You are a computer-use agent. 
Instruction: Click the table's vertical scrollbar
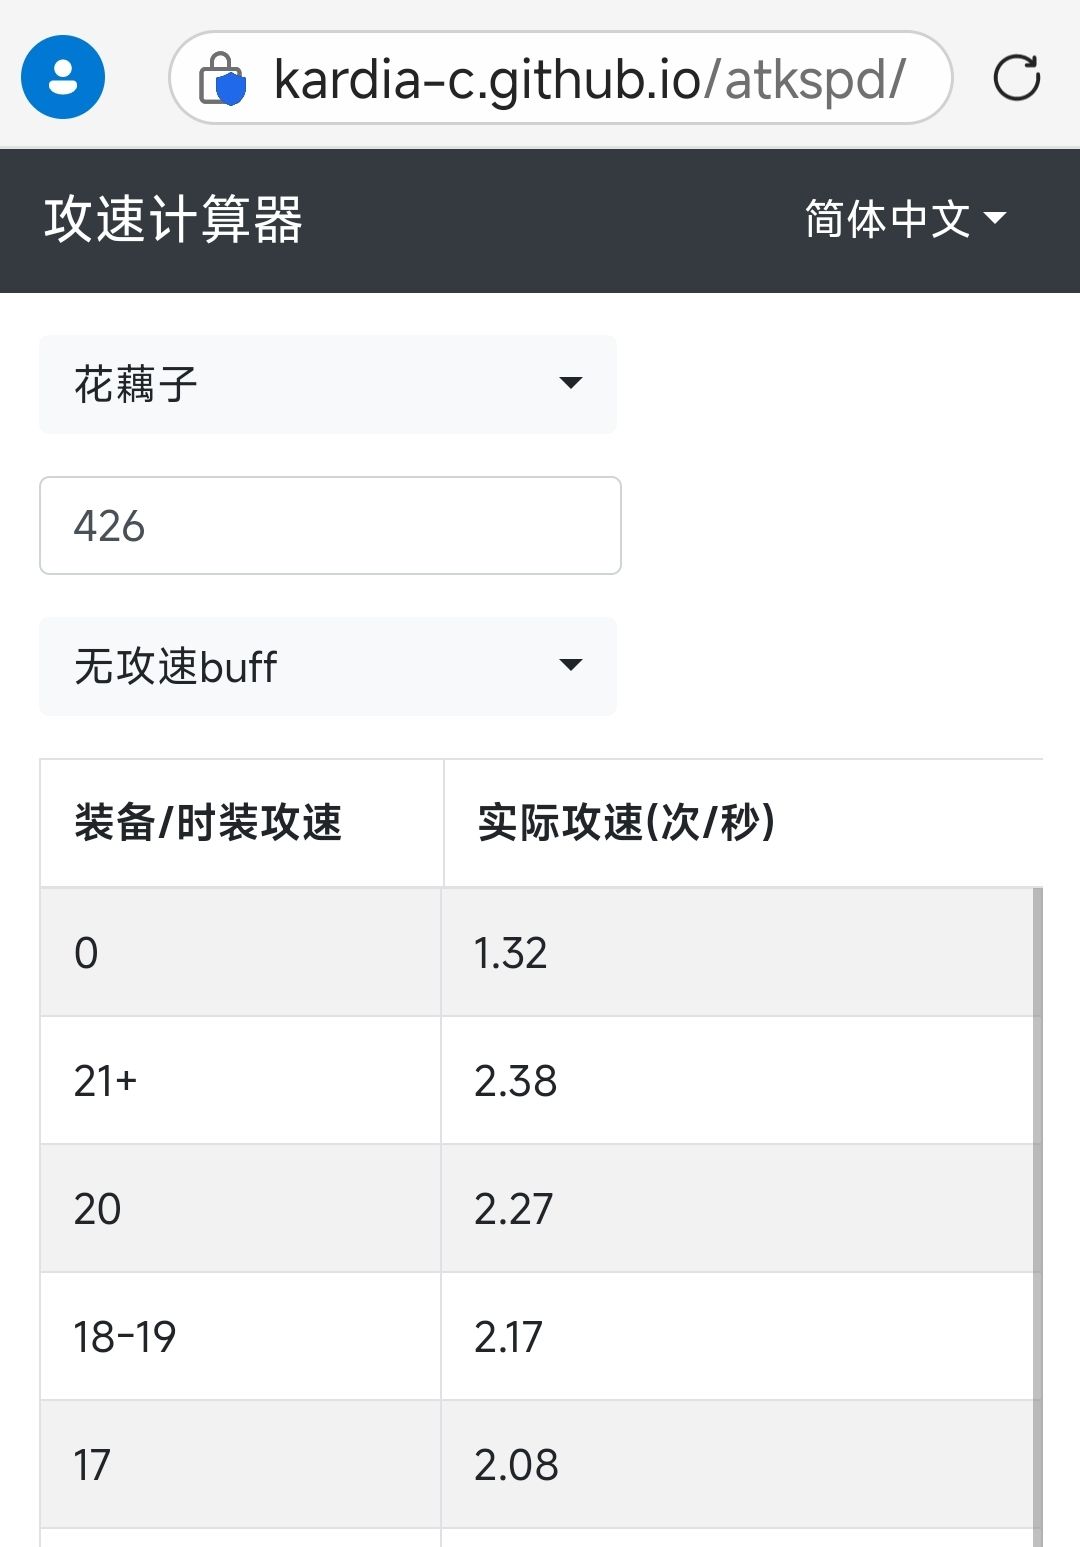pyautogui.click(x=1037, y=1200)
